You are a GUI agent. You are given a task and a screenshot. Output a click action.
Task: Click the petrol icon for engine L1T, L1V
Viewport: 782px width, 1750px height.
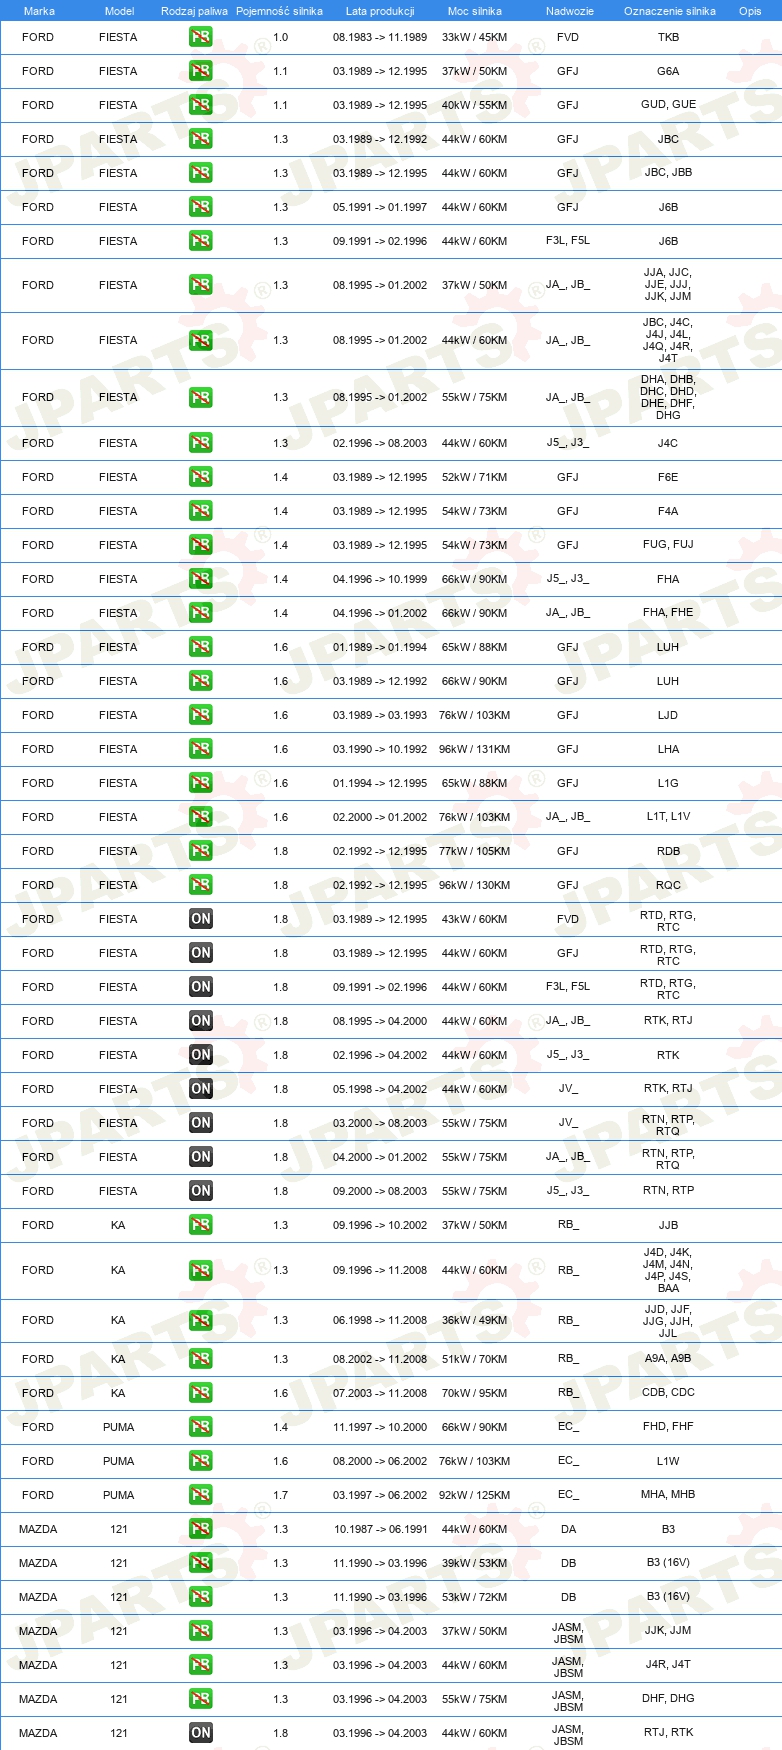[x=201, y=817]
